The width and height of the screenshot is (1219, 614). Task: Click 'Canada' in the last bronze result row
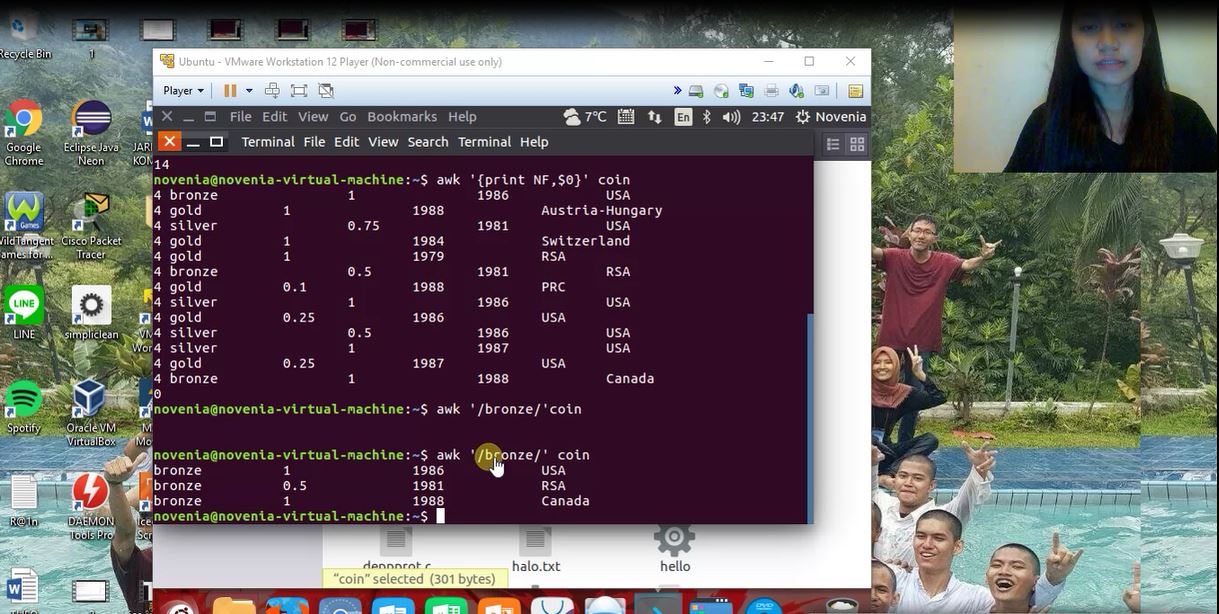click(566, 501)
